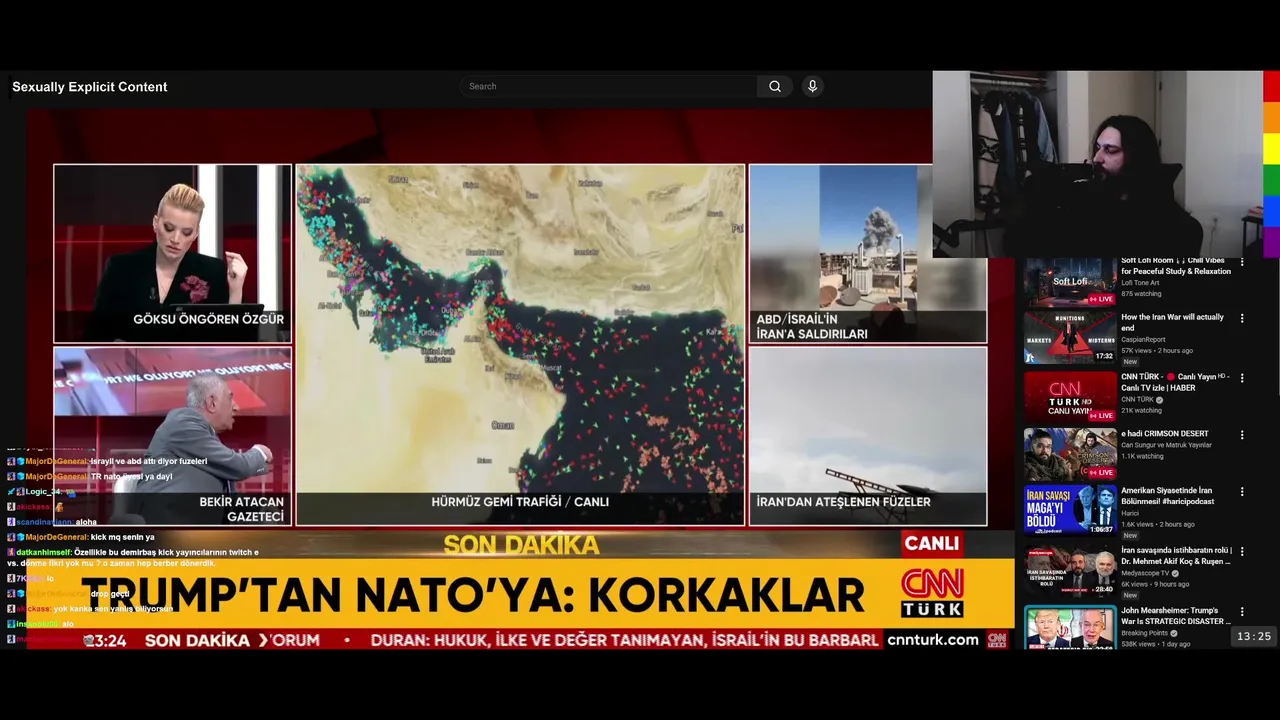Start voice search with microphone icon
The width and height of the screenshot is (1280, 720).
coord(812,87)
